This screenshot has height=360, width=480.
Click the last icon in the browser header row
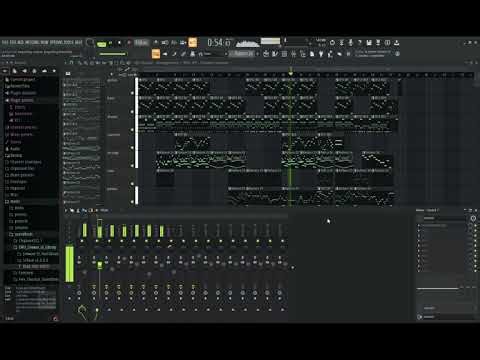54,71
